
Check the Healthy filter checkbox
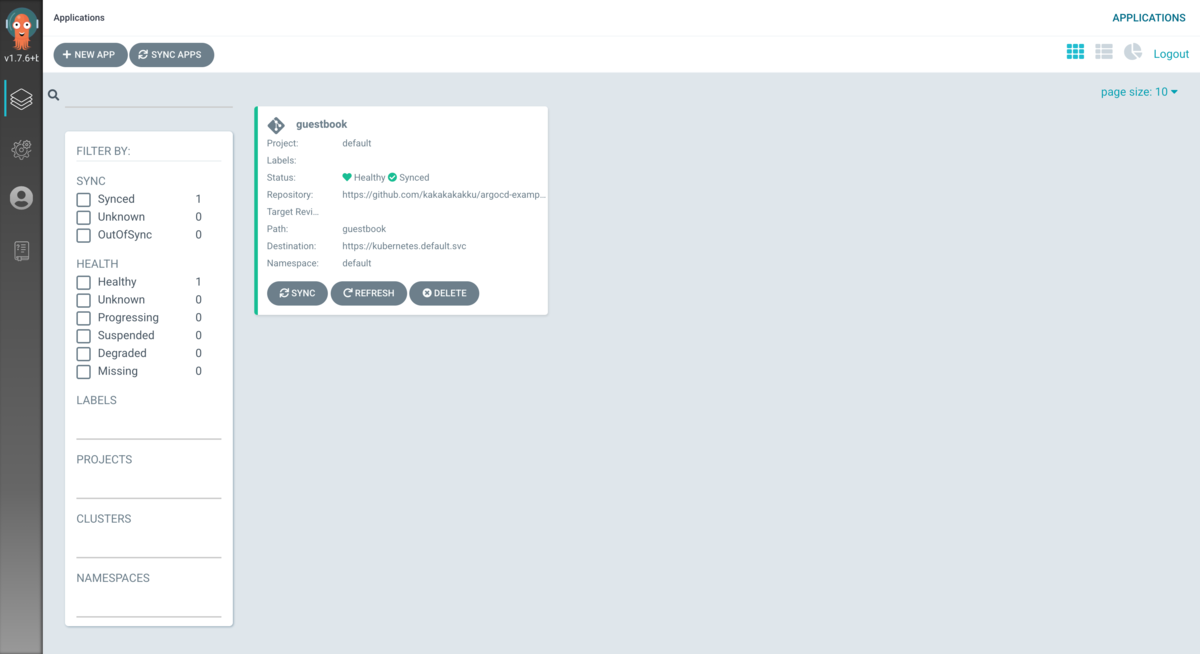click(x=84, y=283)
